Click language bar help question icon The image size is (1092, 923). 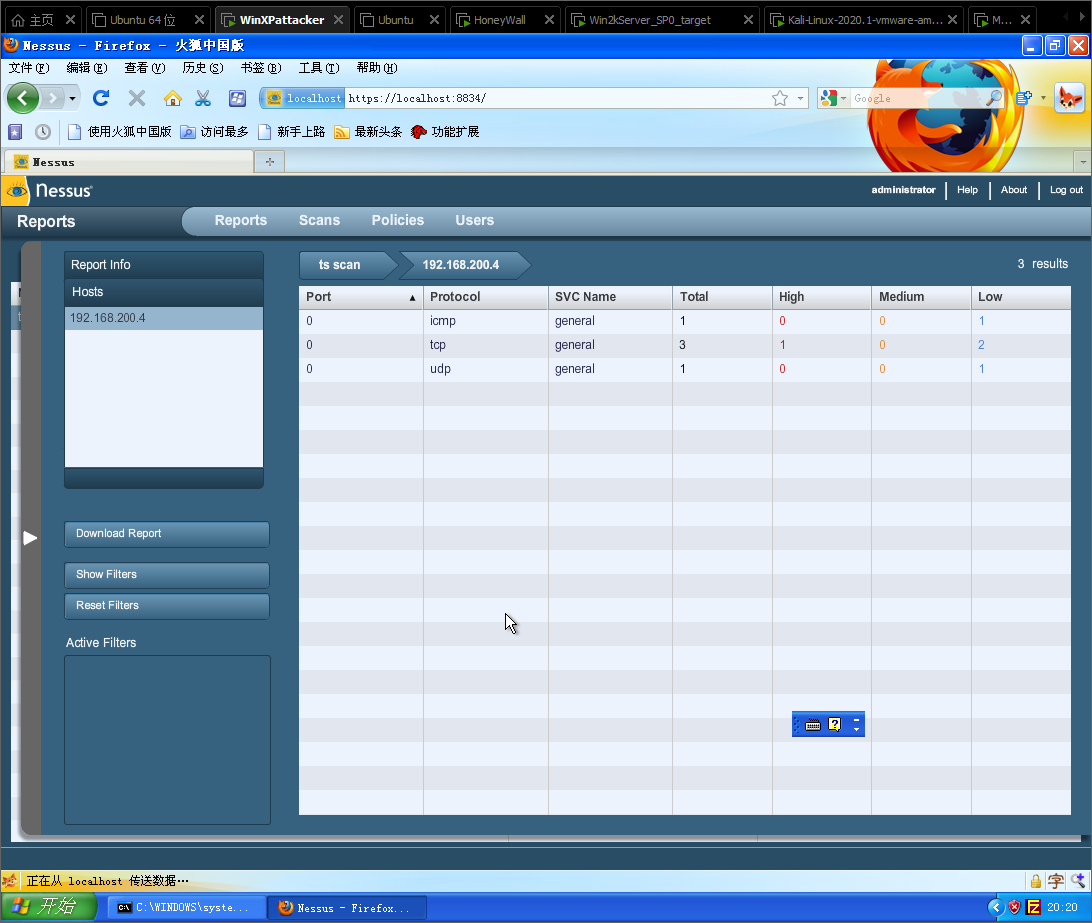pyautogui.click(x=834, y=725)
